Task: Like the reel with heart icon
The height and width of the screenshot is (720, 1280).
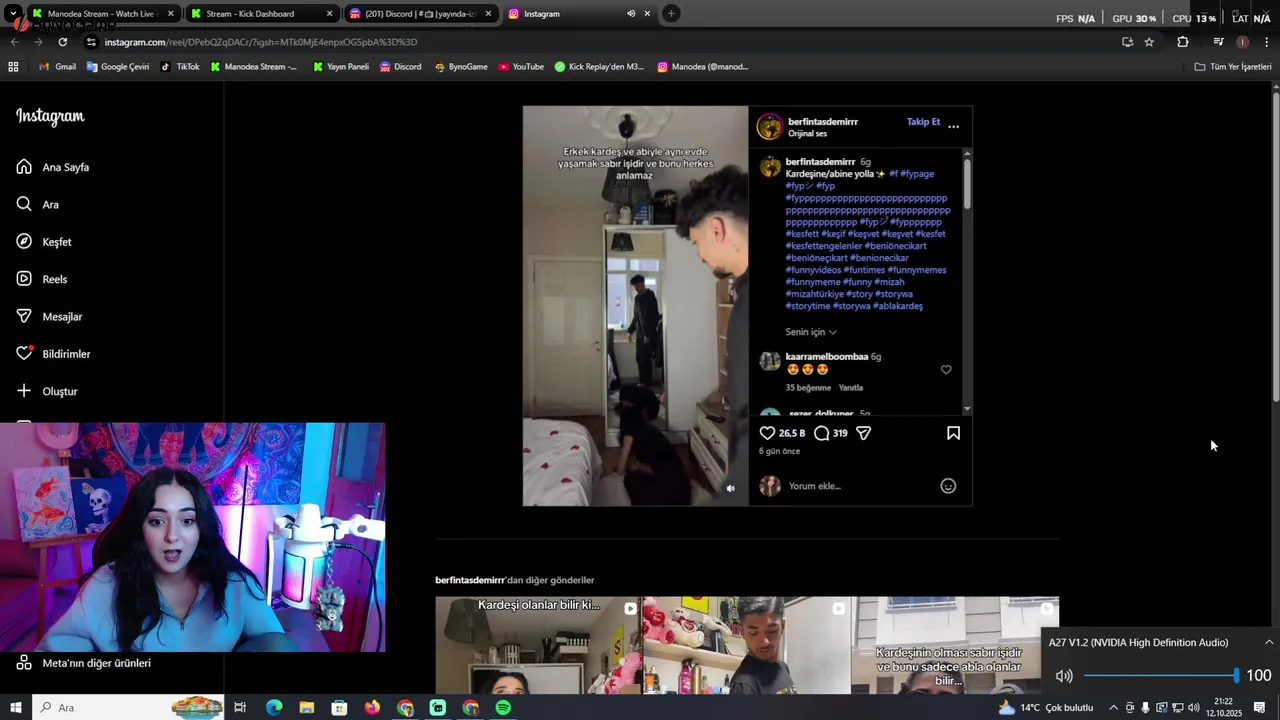Action: tap(767, 433)
